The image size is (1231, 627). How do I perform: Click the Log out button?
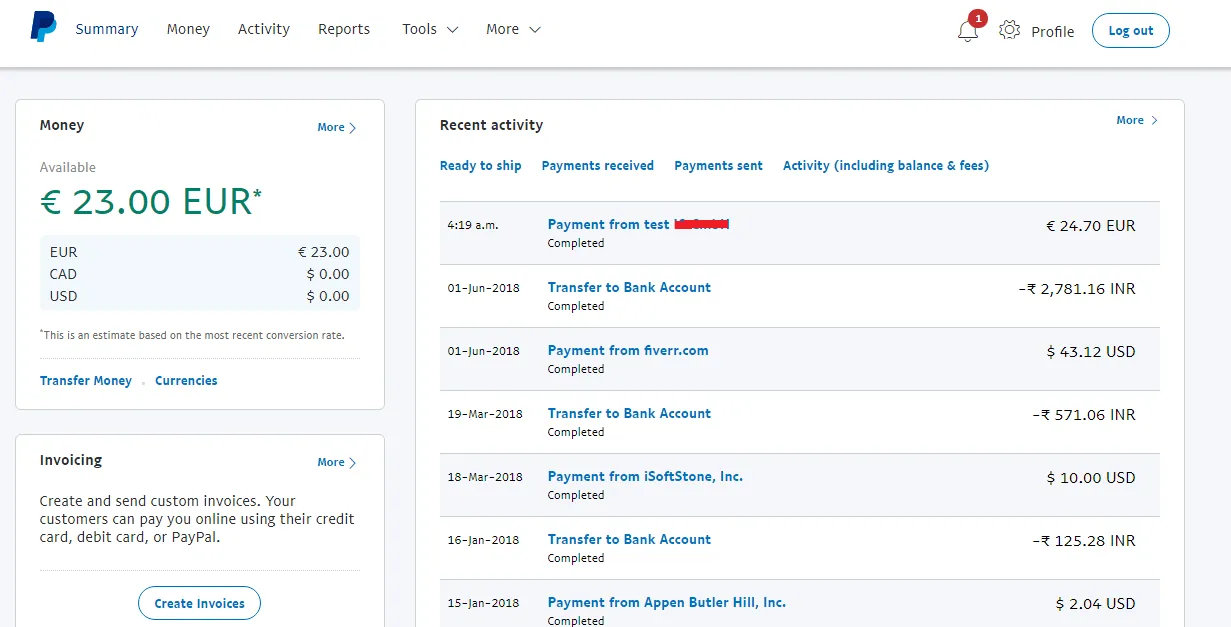[1131, 30]
